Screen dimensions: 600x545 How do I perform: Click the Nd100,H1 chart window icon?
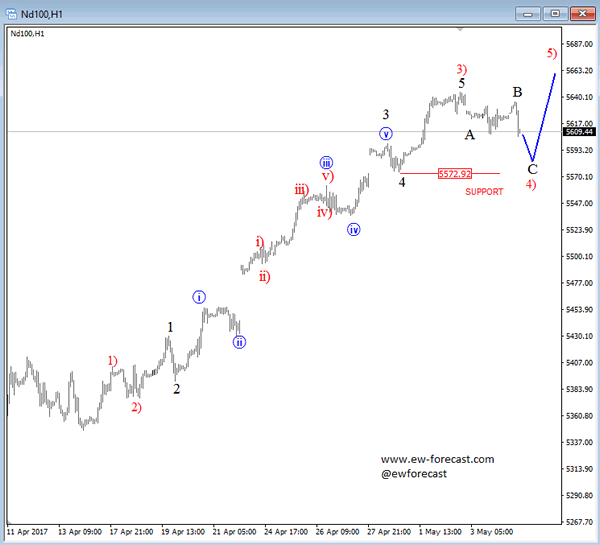pos(11,14)
